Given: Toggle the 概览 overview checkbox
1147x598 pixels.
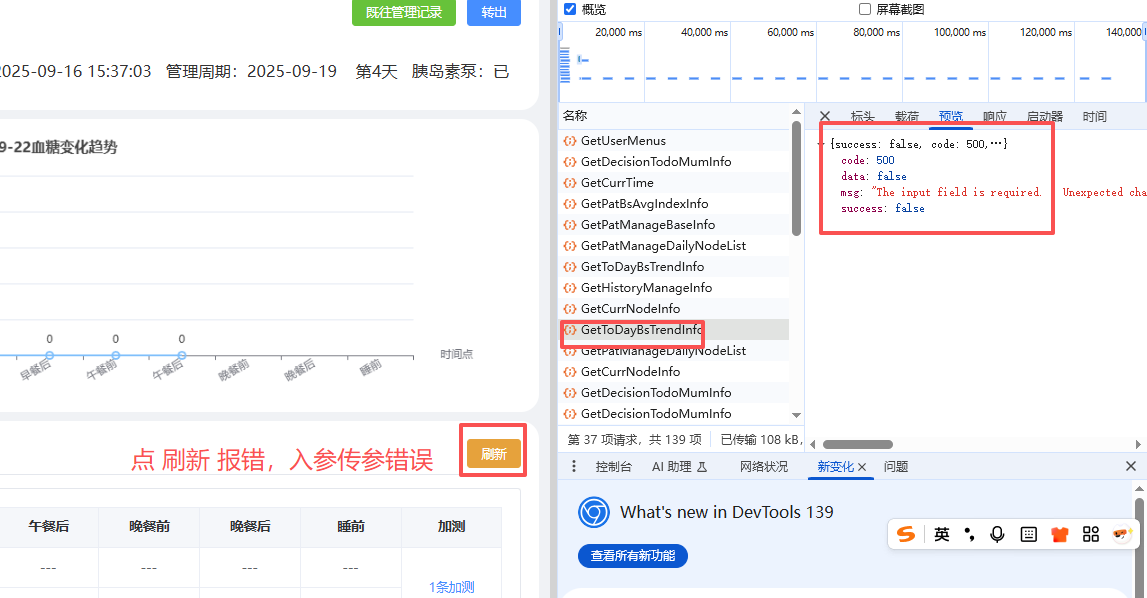Looking at the screenshot, I should pyautogui.click(x=570, y=9).
